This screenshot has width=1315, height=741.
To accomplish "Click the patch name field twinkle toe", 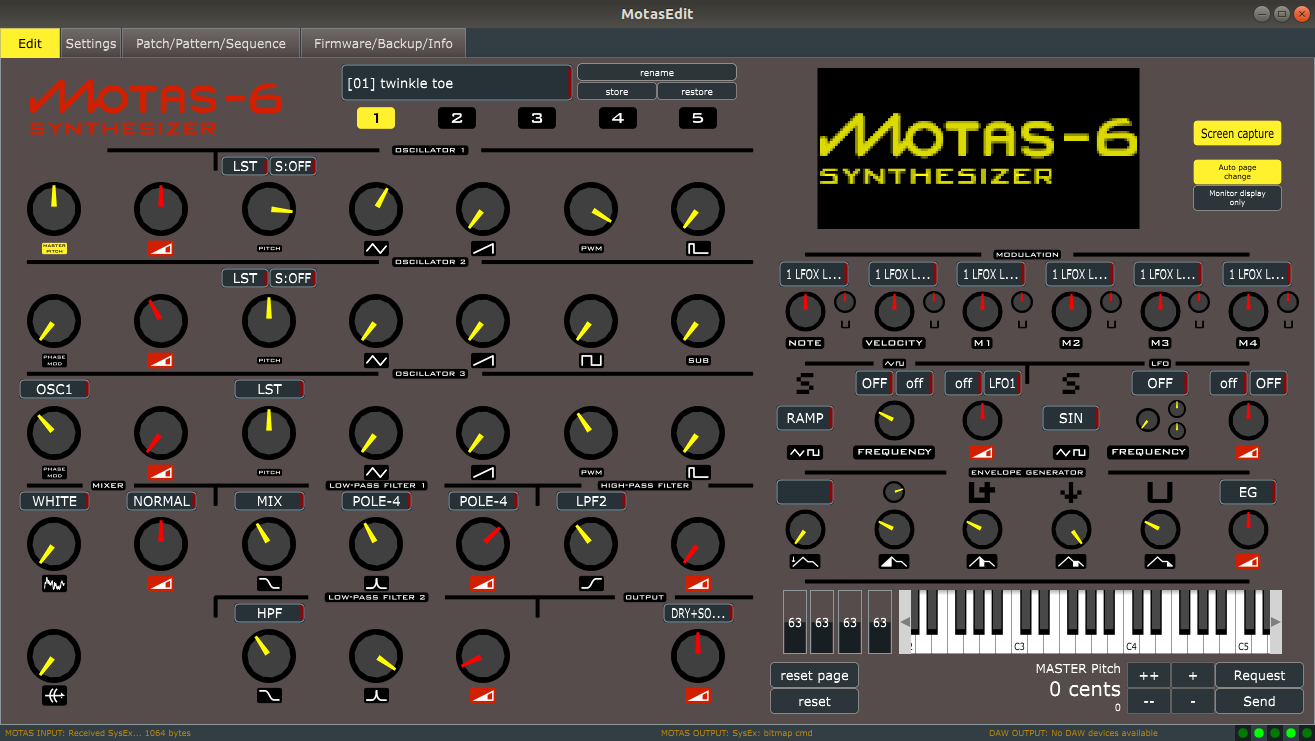I will [457, 83].
